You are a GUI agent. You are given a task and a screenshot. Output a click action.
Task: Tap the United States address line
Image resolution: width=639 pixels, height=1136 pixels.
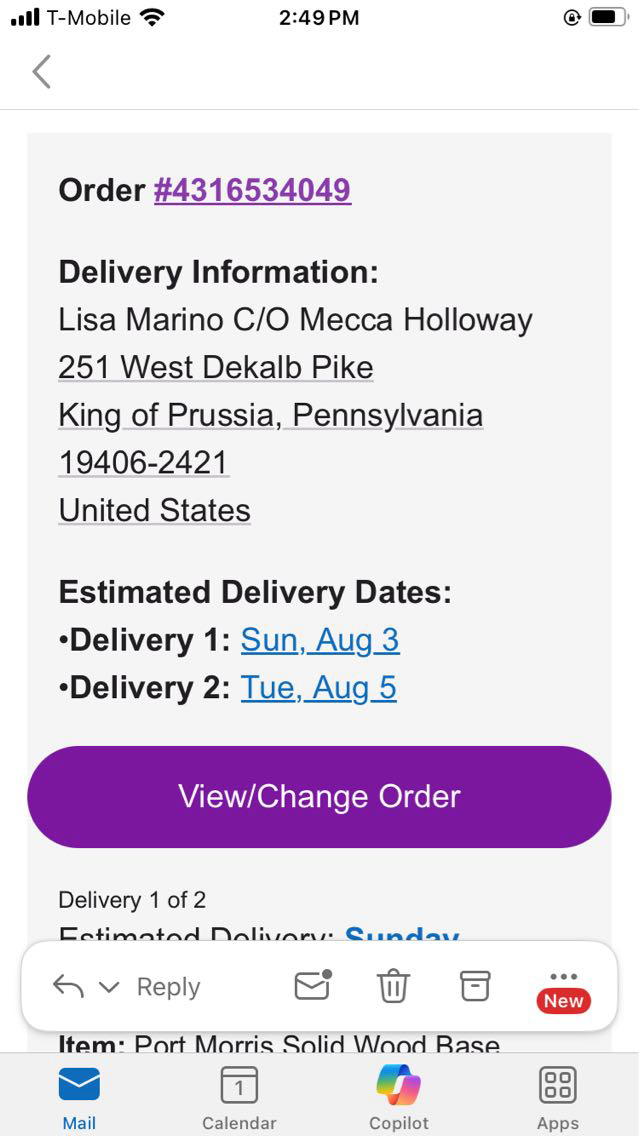[x=154, y=510]
